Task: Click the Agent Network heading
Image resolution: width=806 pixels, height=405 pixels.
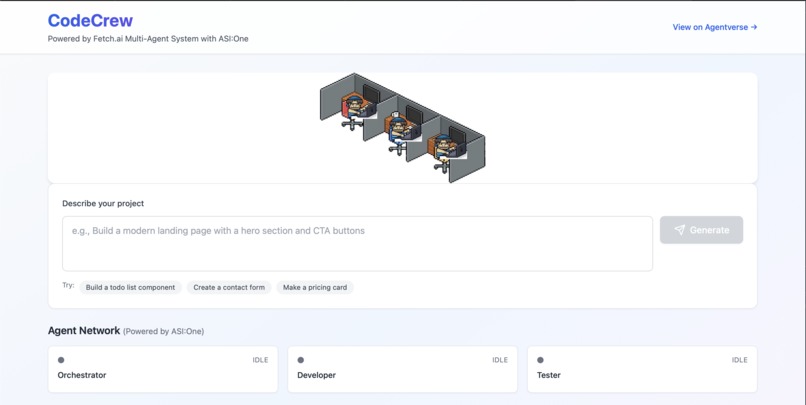Action: click(84, 330)
